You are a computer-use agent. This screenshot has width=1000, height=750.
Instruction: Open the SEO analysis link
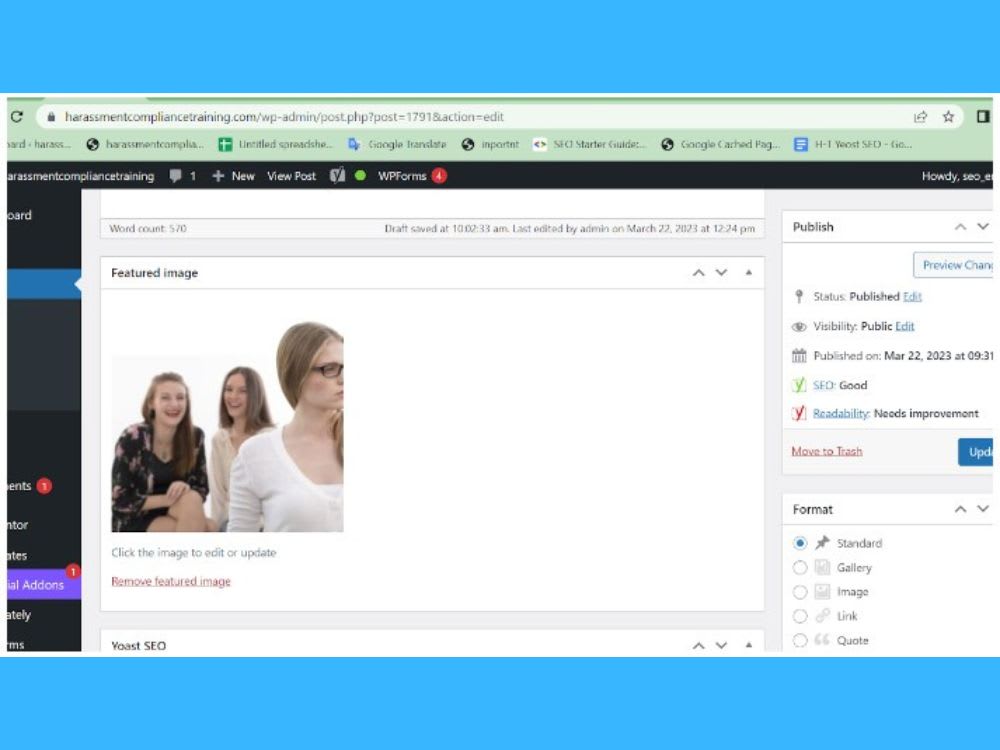823,385
